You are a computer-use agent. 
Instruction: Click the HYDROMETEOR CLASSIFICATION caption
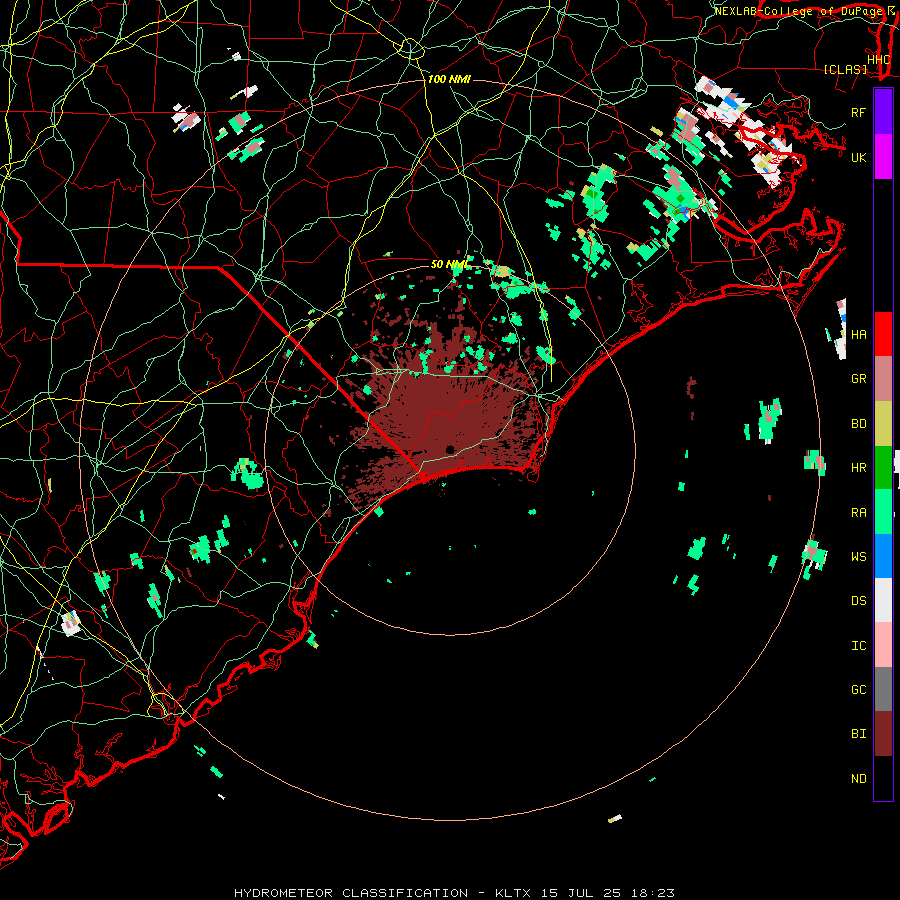click(x=351, y=893)
